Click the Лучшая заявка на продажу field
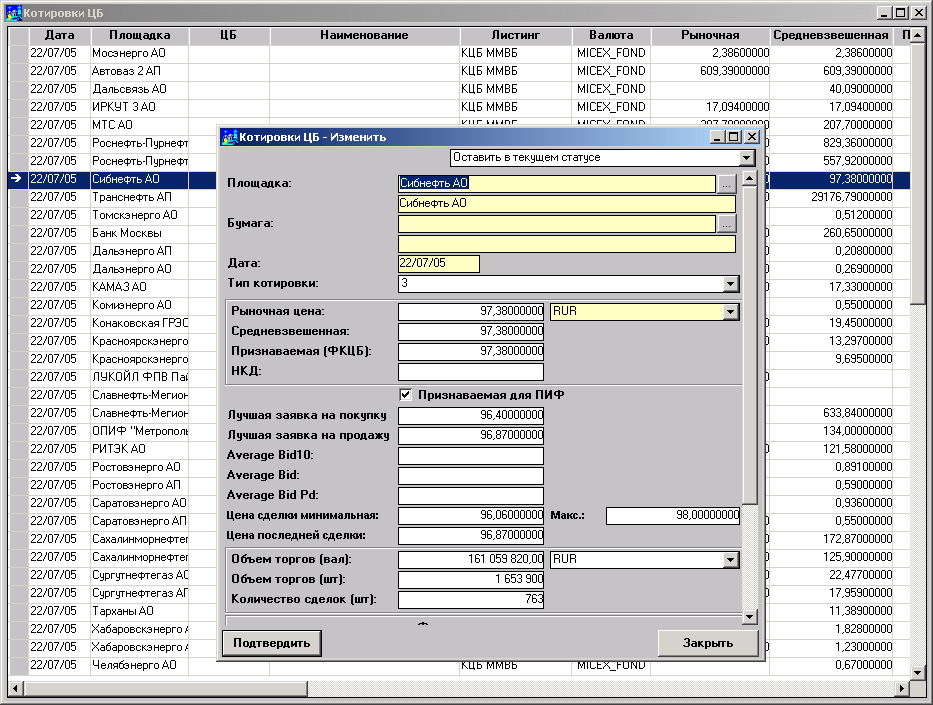Viewport: 933px width, 705px height. click(471, 435)
